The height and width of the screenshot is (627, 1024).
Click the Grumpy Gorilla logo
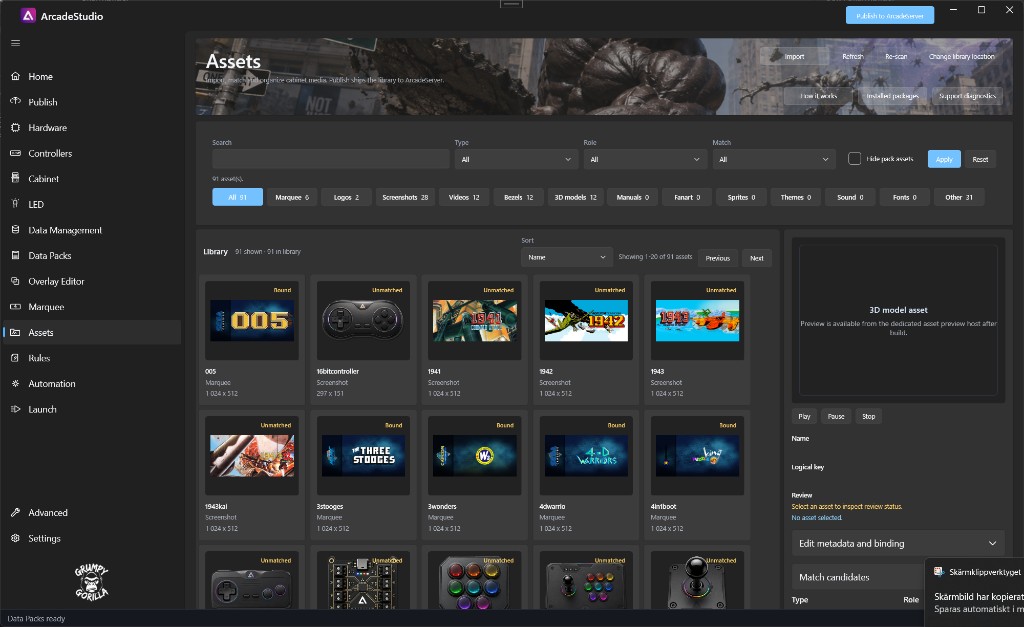pyautogui.click(x=91, y=581)
